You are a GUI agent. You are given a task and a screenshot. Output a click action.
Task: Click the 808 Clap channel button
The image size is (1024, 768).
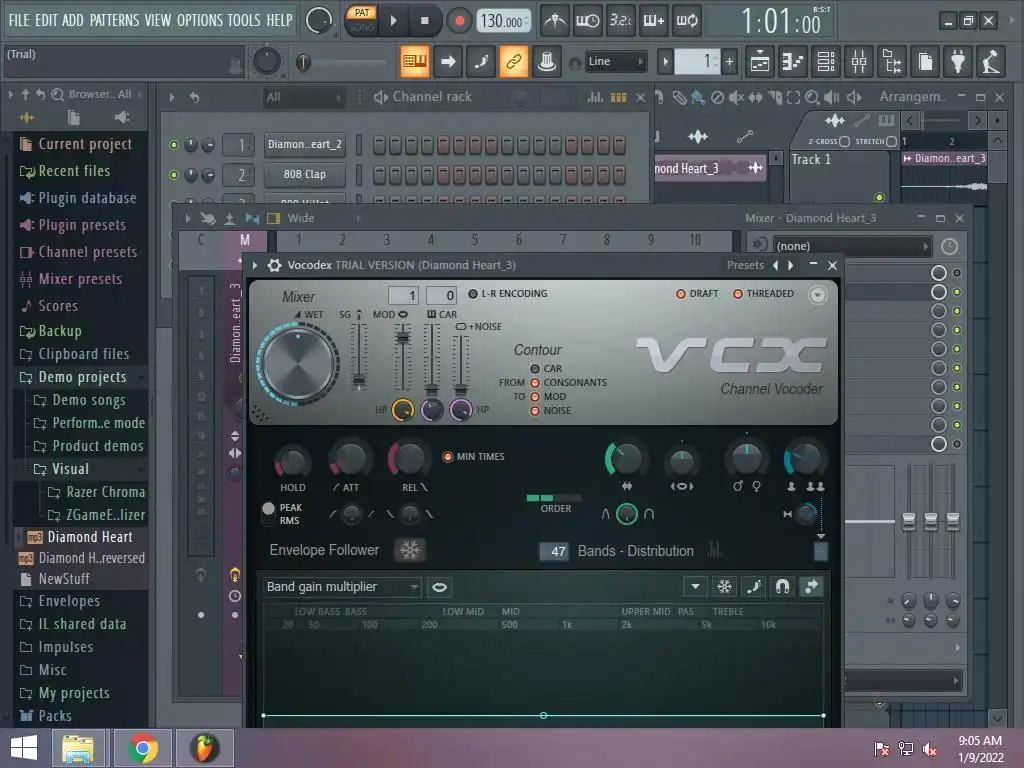click(304, 174)
